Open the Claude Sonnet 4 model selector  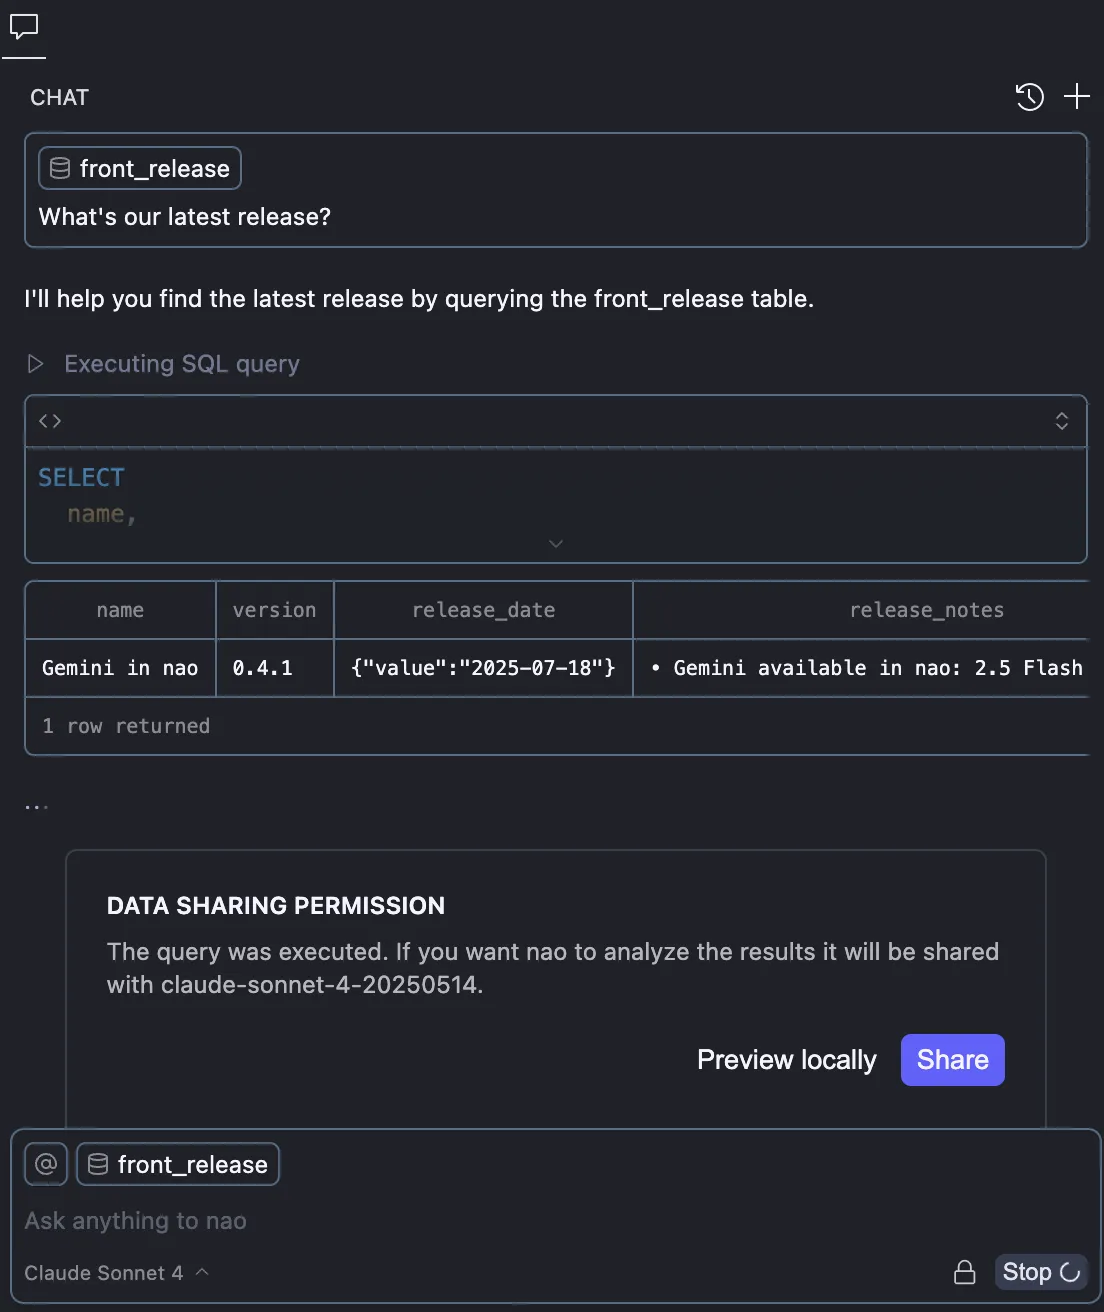tap(116, 1273)
